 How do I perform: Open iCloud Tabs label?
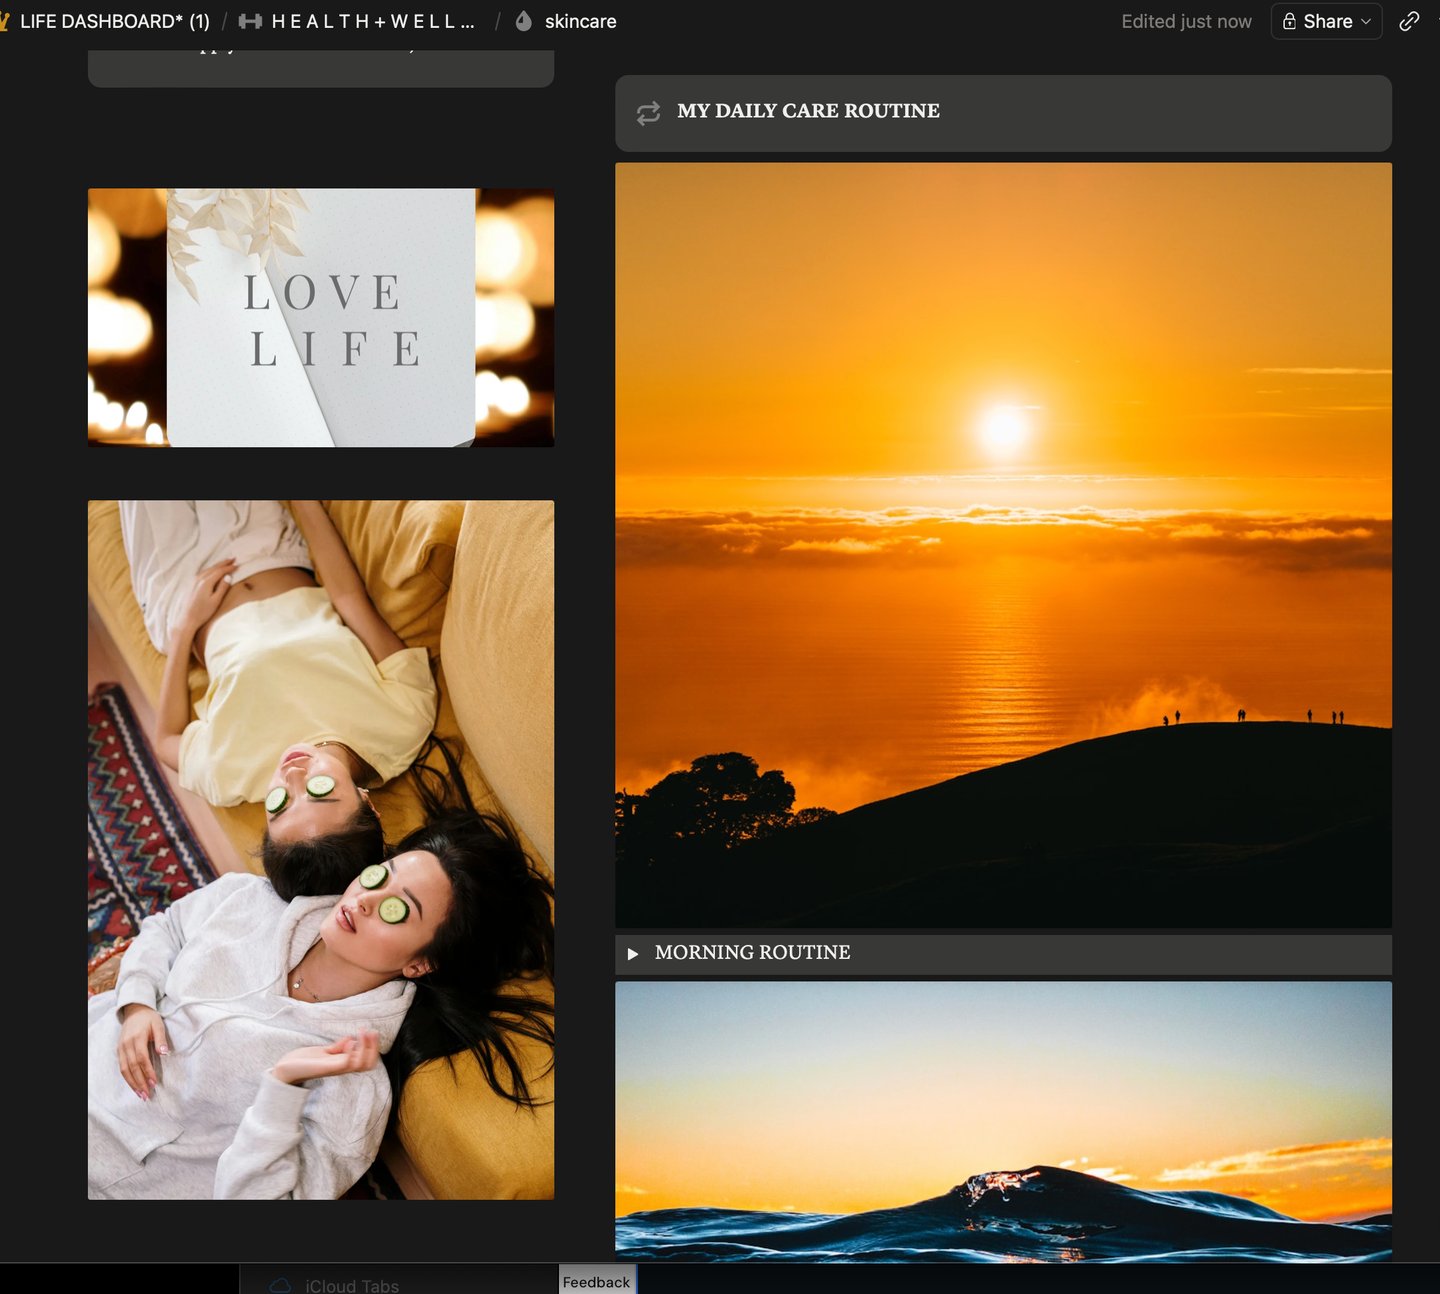pos(352,1286)
